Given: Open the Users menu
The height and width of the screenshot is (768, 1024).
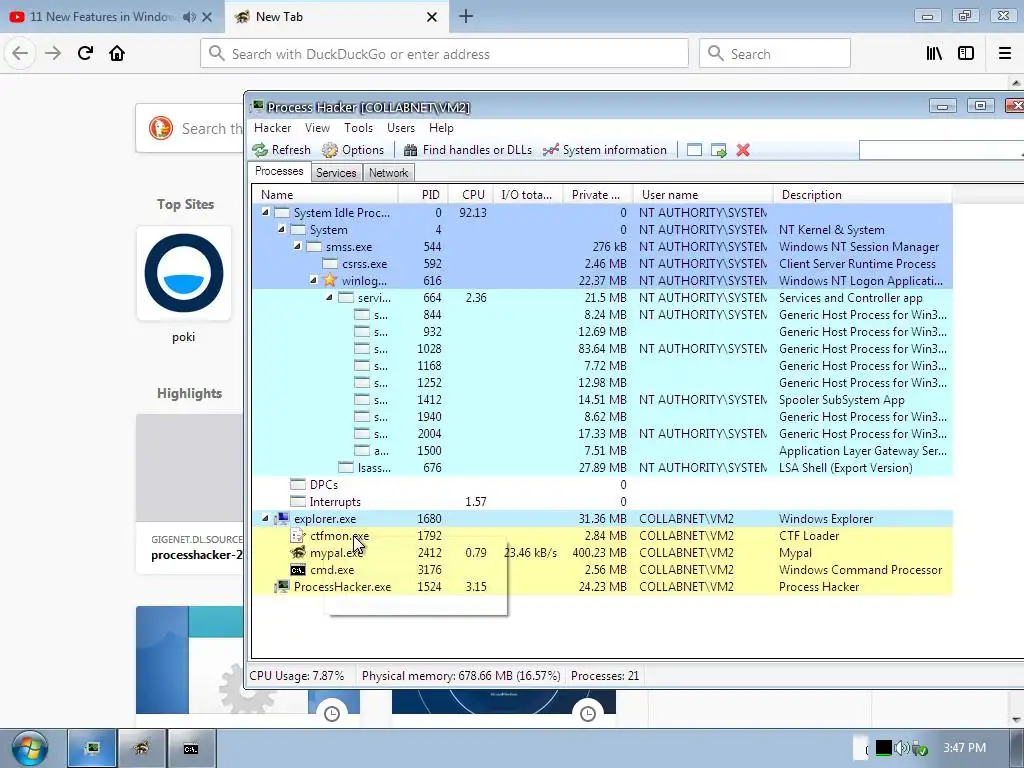Looking at the screenshot, I should click(400, 128).
